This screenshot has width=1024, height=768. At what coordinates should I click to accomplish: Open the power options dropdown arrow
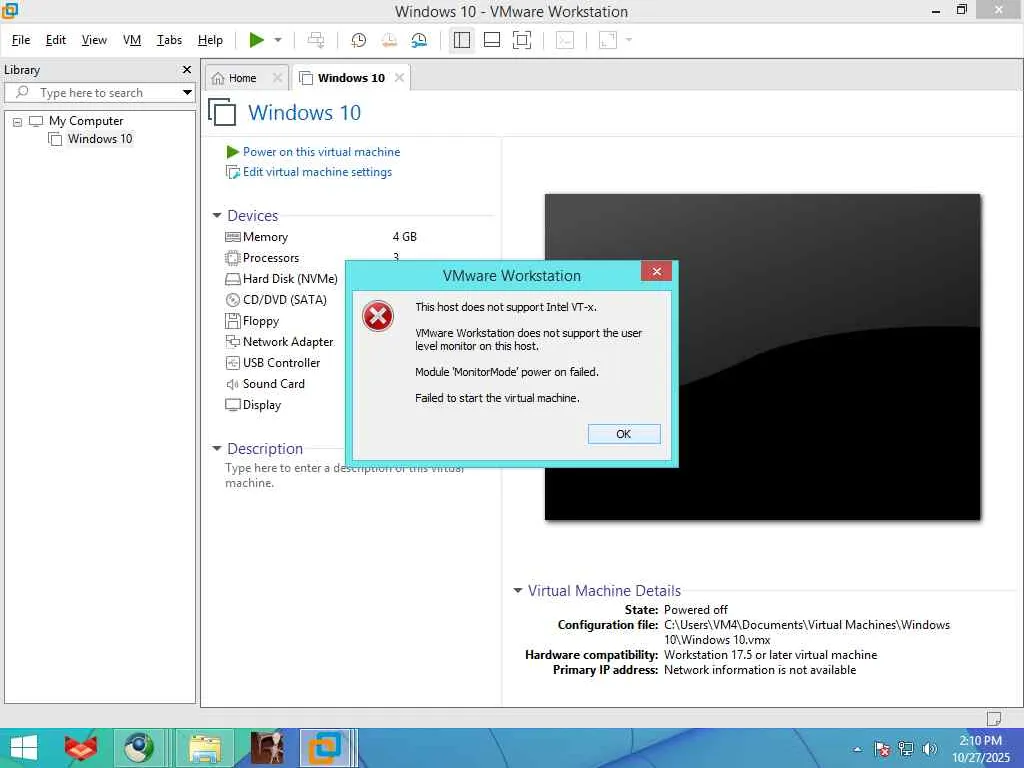[x=278, y=40]
